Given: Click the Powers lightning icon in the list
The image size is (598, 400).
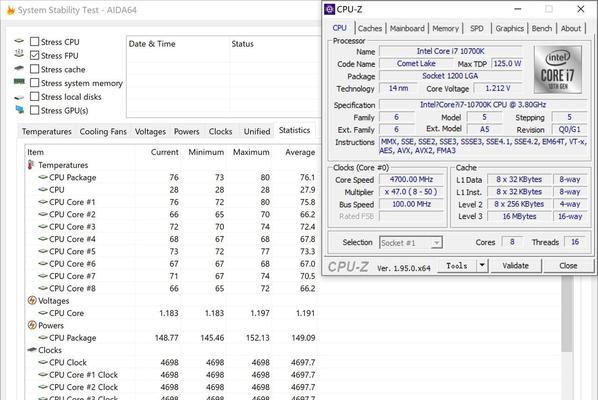Looking at the screenshot, I should pos(32,325).
